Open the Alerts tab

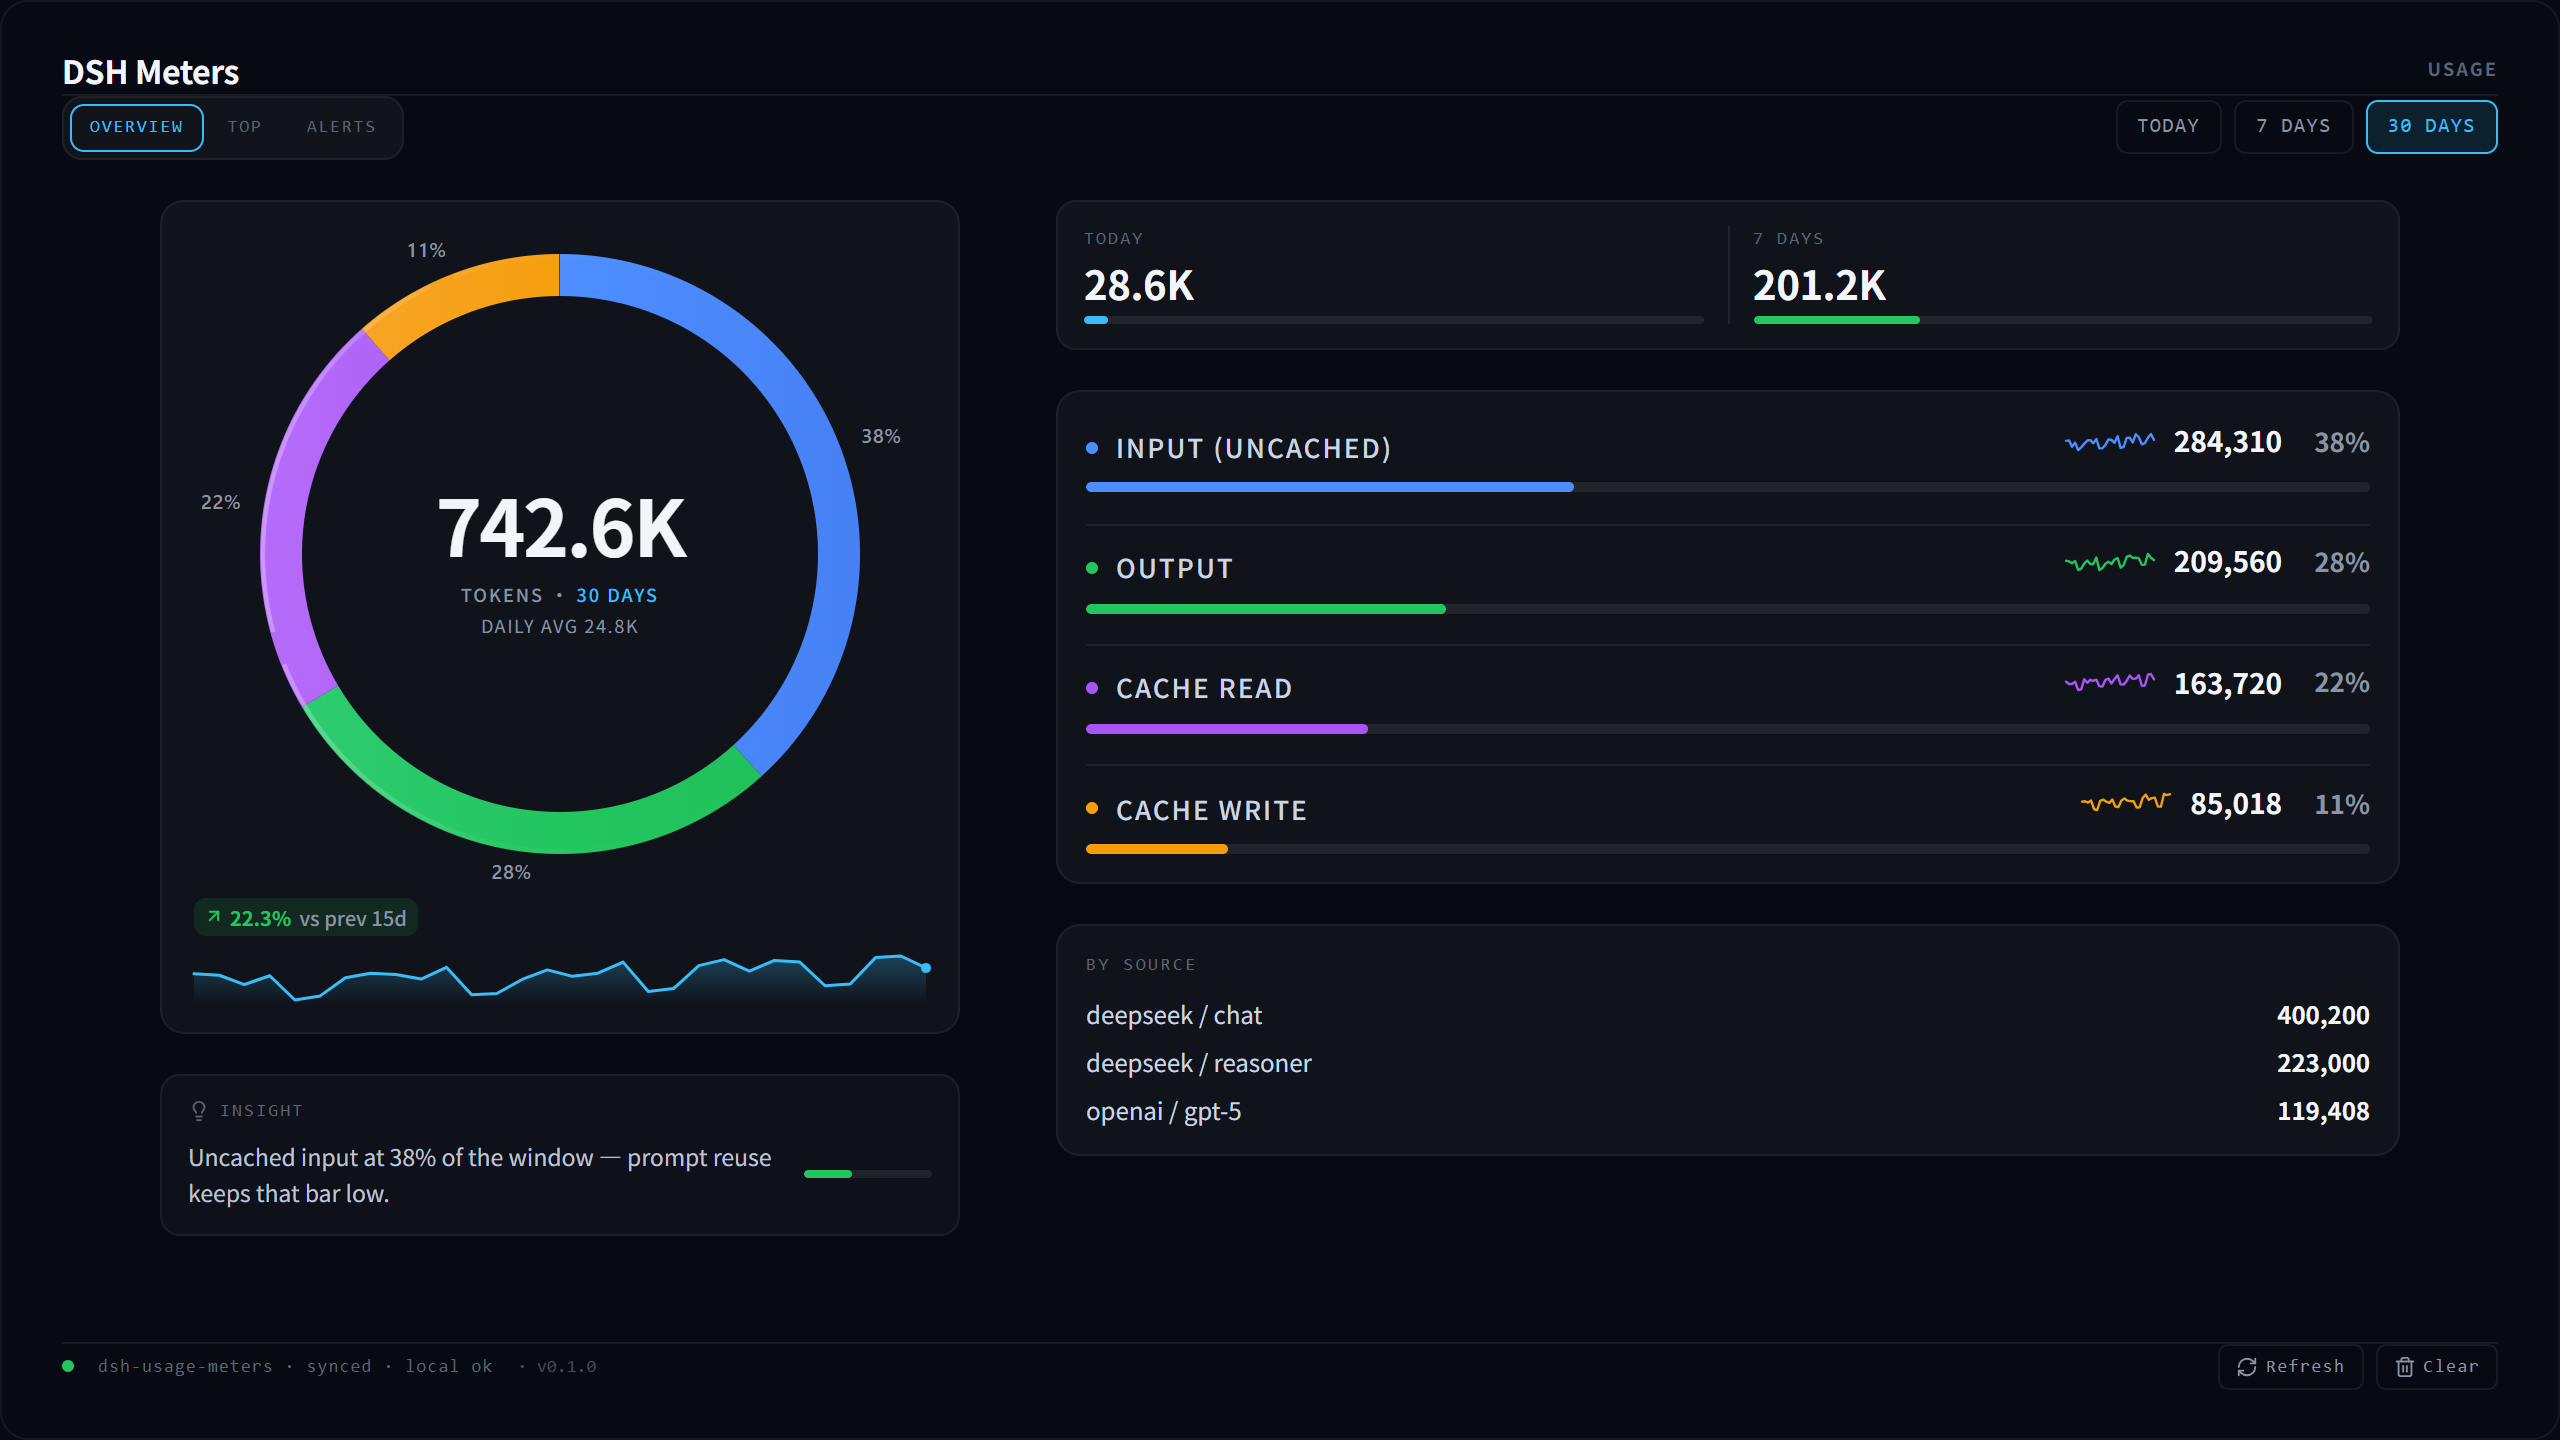pos(341,127)
